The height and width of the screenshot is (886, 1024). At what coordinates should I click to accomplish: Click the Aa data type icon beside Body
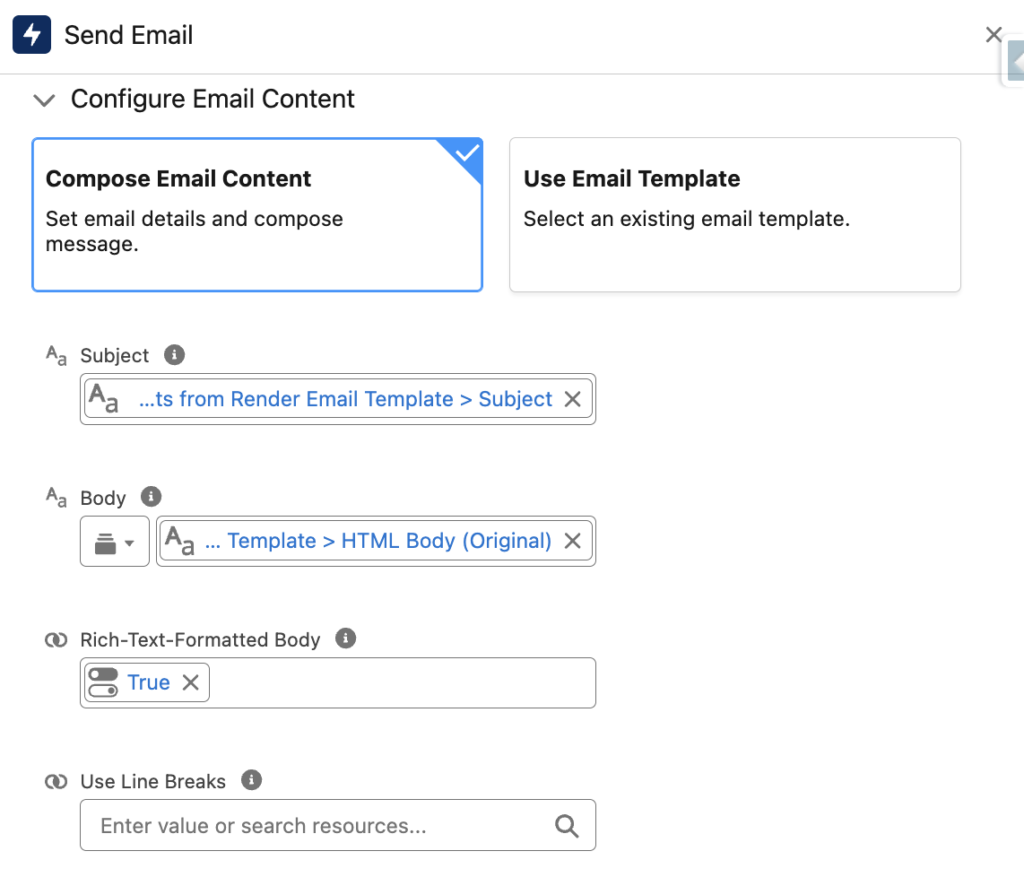point(55,496)
